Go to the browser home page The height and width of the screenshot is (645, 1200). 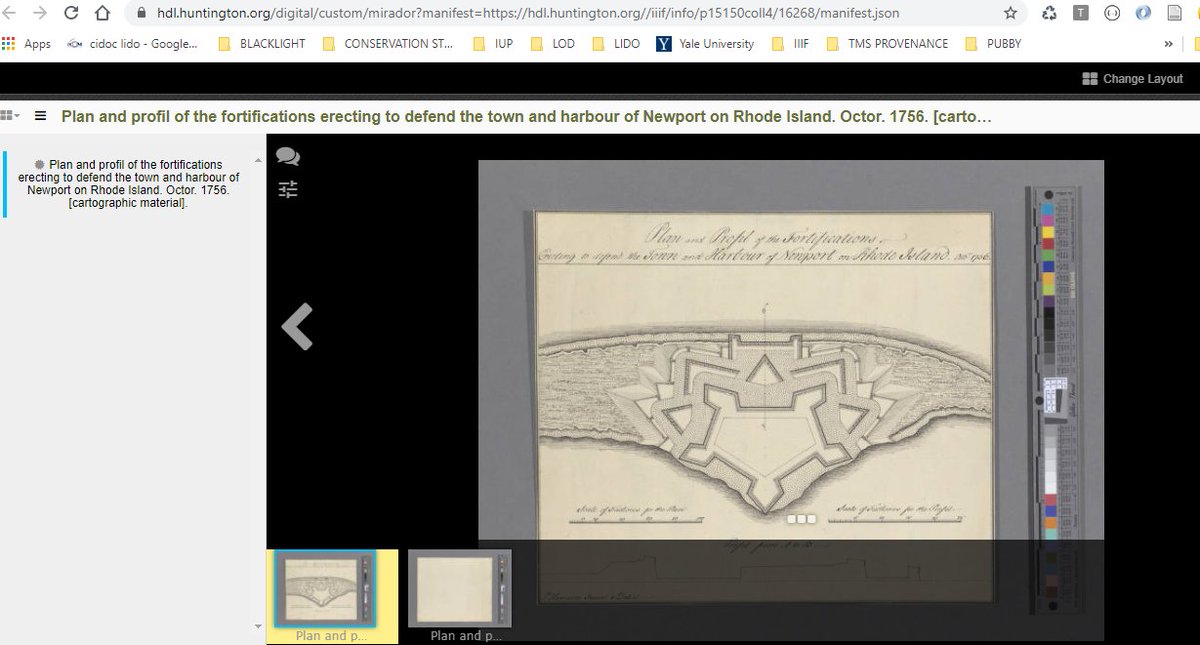tap(103, 13)
